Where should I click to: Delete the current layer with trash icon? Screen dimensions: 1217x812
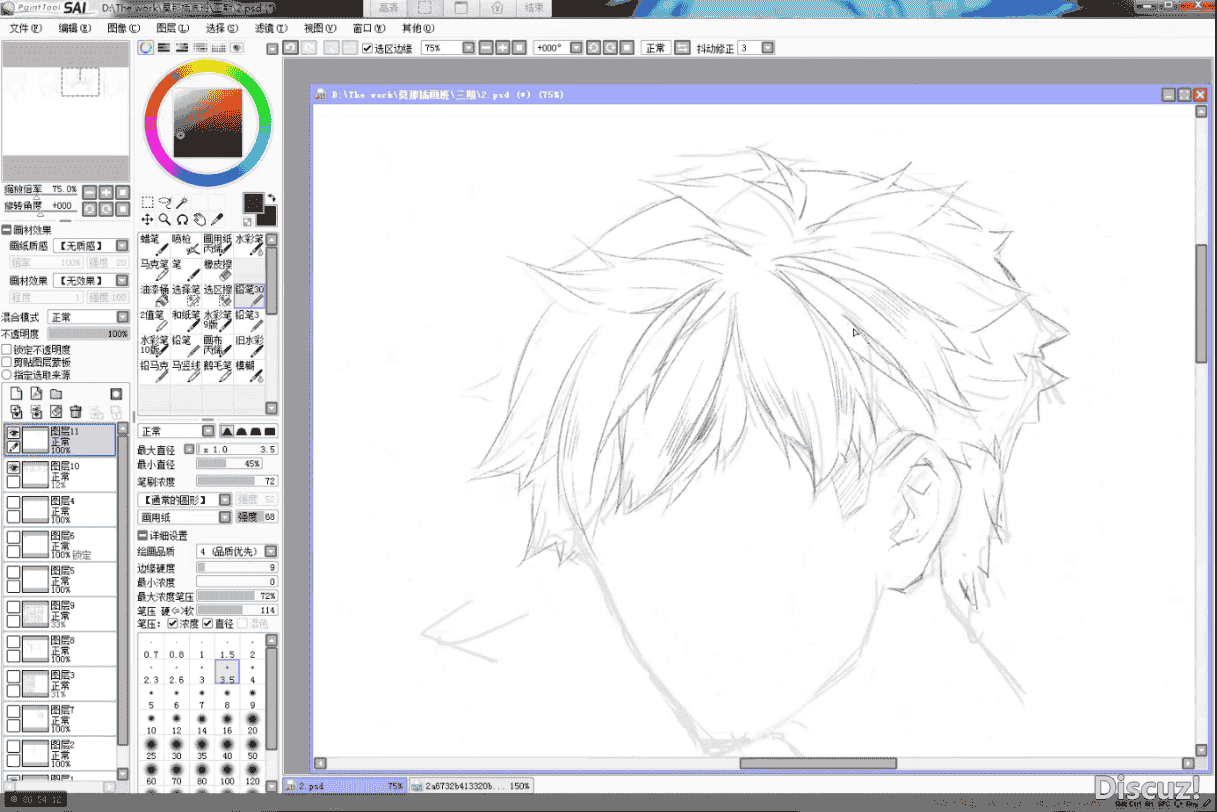(x=76, y=412)
